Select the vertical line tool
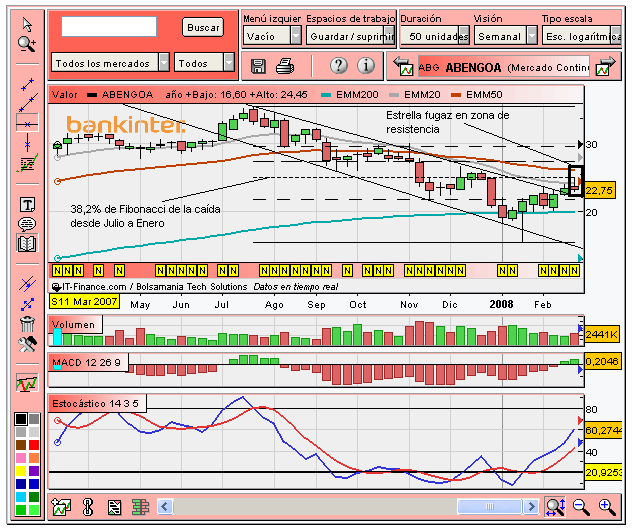Image resolution: width=633 pixels, height=530 pixels. [x=27, y=144]
